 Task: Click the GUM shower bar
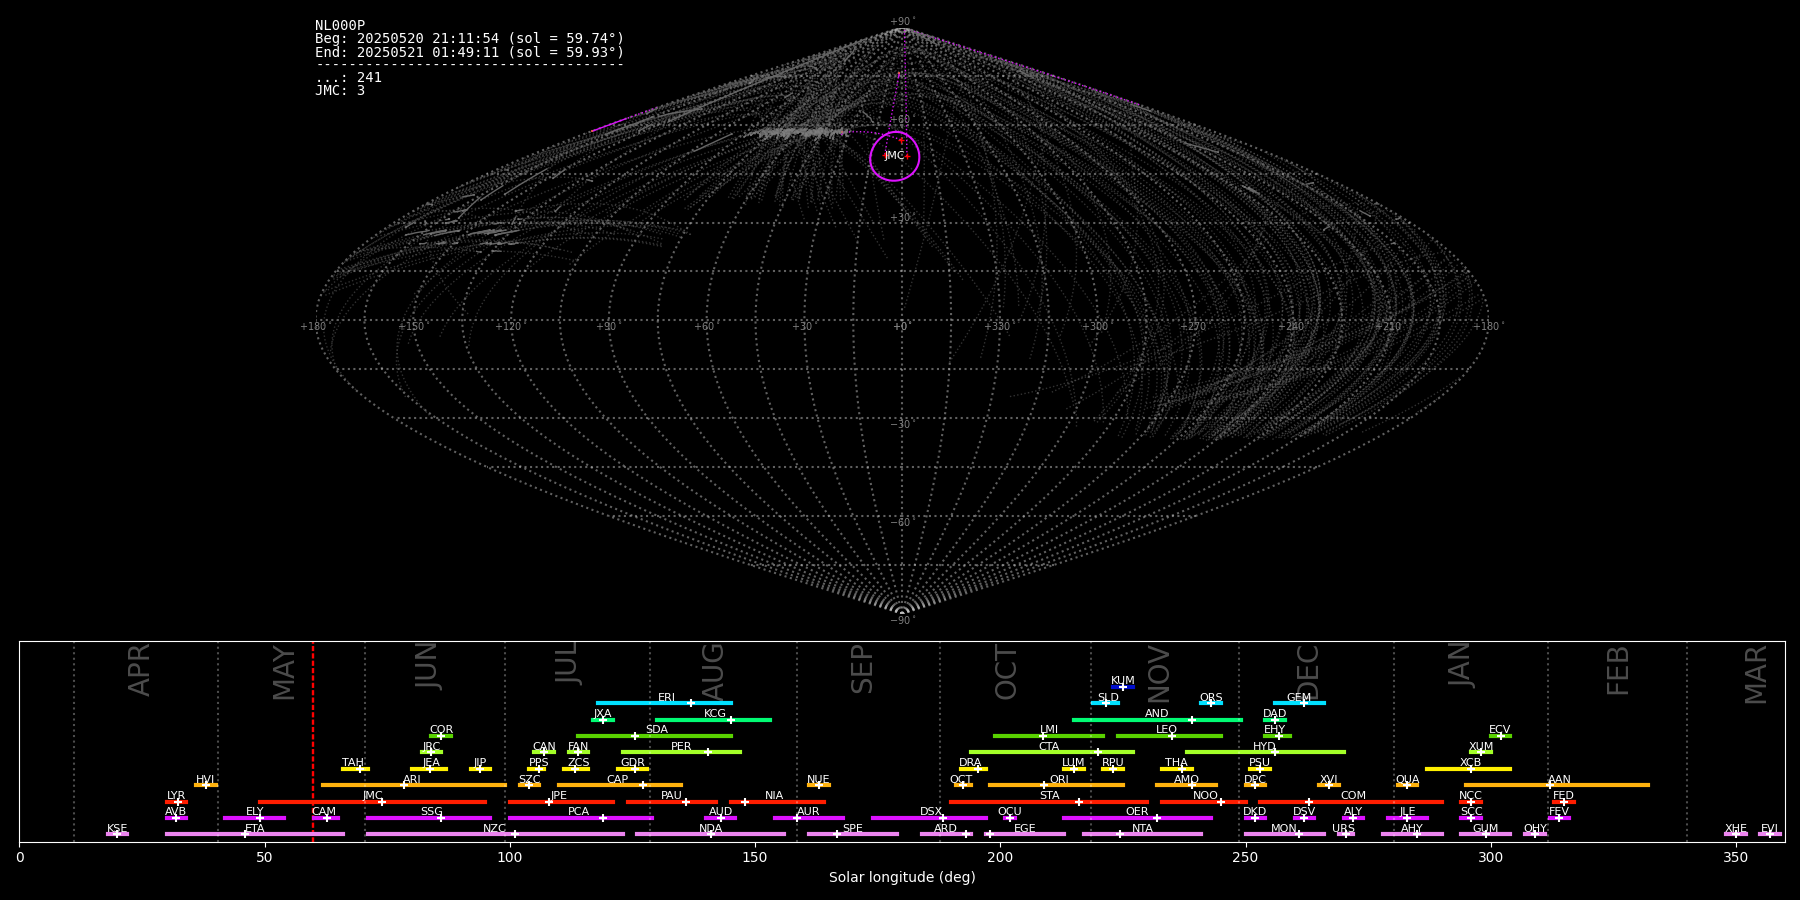(x=1485, y=834)
